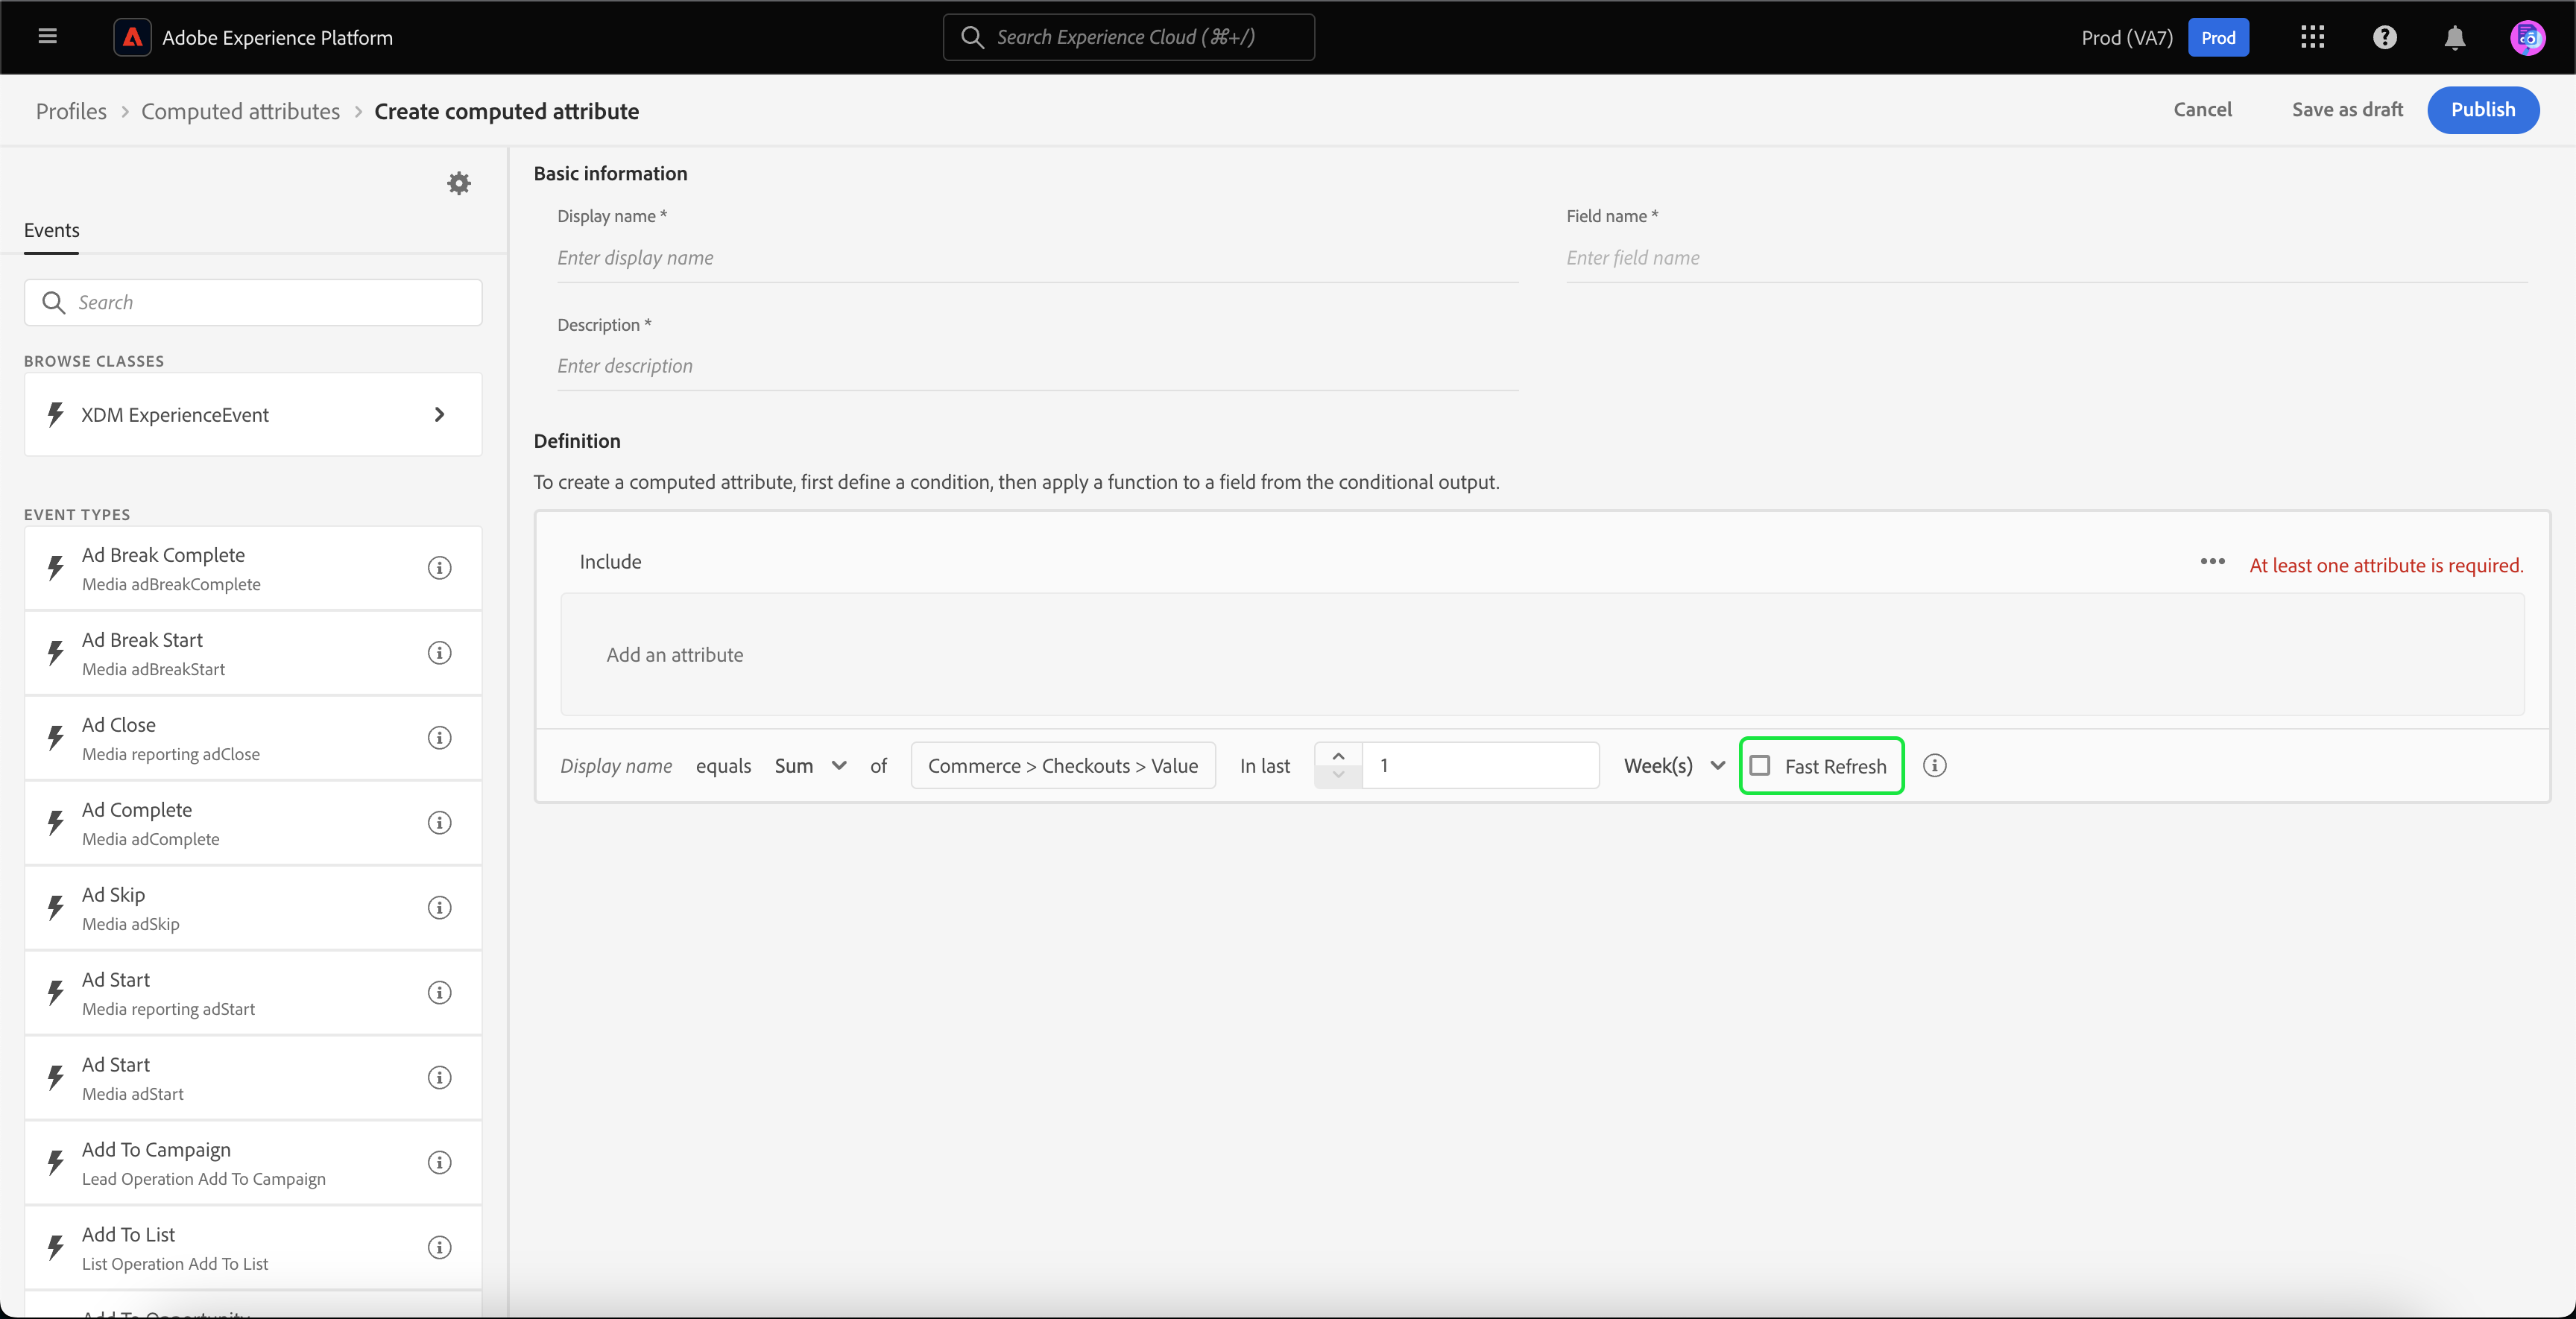Open the app switcher grid icon

coord(2312,37)
